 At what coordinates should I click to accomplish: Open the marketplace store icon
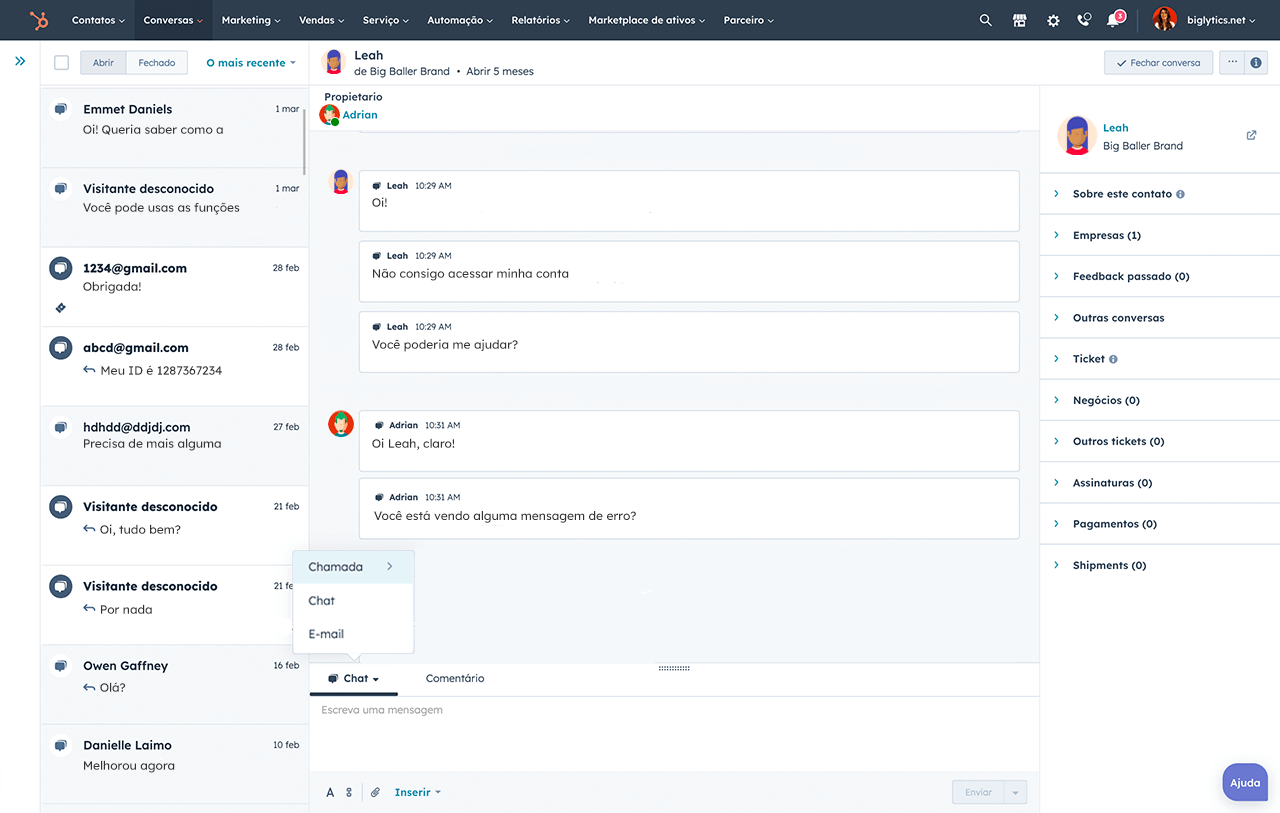1019,20
